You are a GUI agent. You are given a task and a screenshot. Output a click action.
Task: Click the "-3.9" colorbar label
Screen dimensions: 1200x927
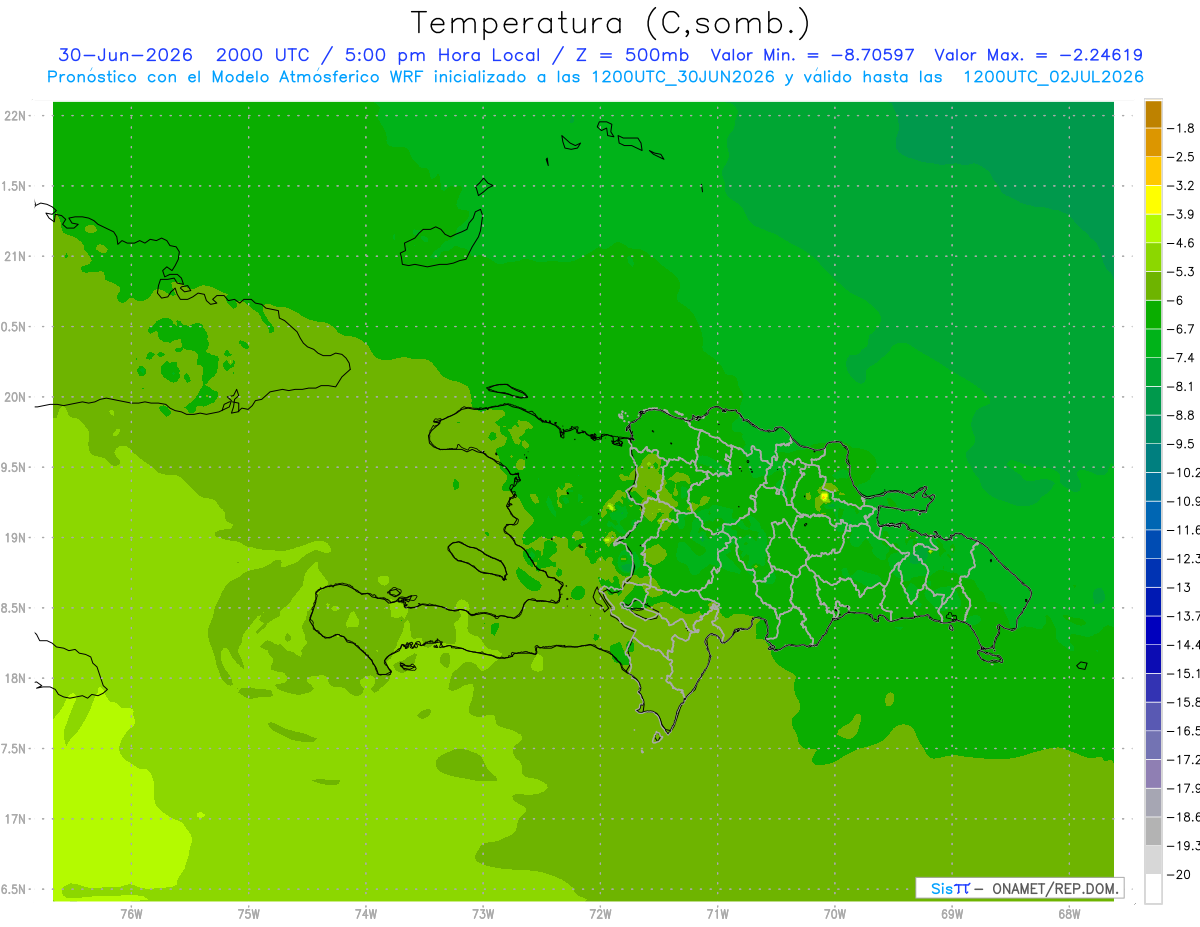coord(1182,214)
